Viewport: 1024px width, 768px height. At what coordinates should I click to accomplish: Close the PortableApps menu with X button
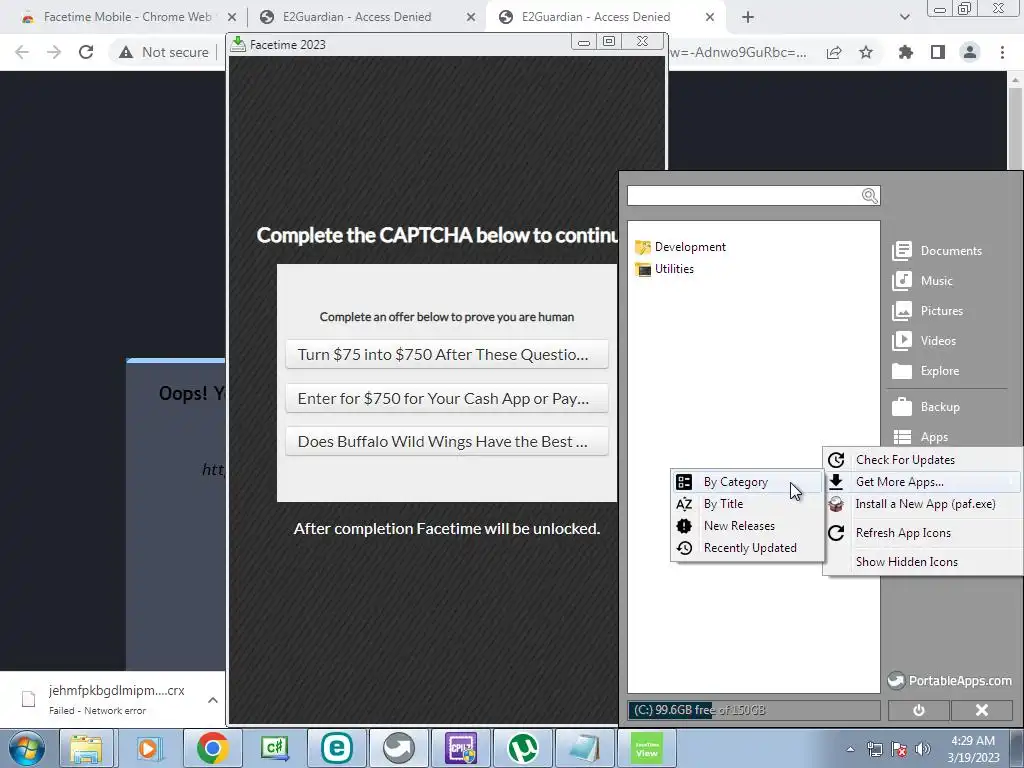click(x=982, y=710)
